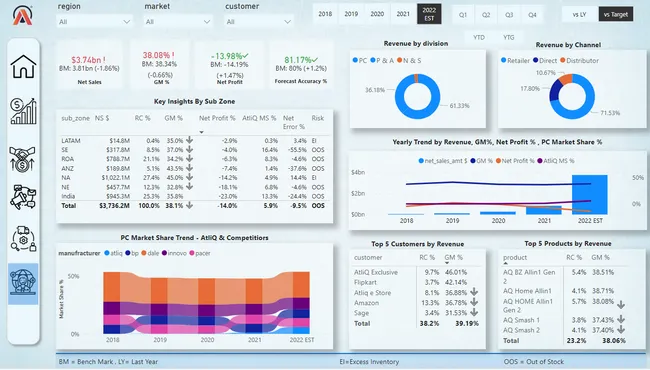Click sort arrow under customer GM % column
Viewport: 650px width, 370px height.
(x=447, y=263)
